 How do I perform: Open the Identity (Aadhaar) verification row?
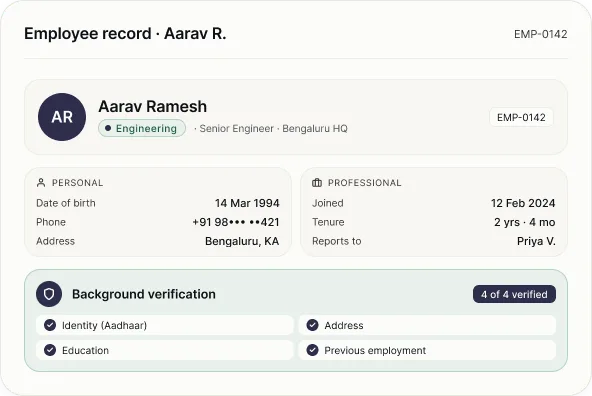pyautogui.click(x=165, y=325)
